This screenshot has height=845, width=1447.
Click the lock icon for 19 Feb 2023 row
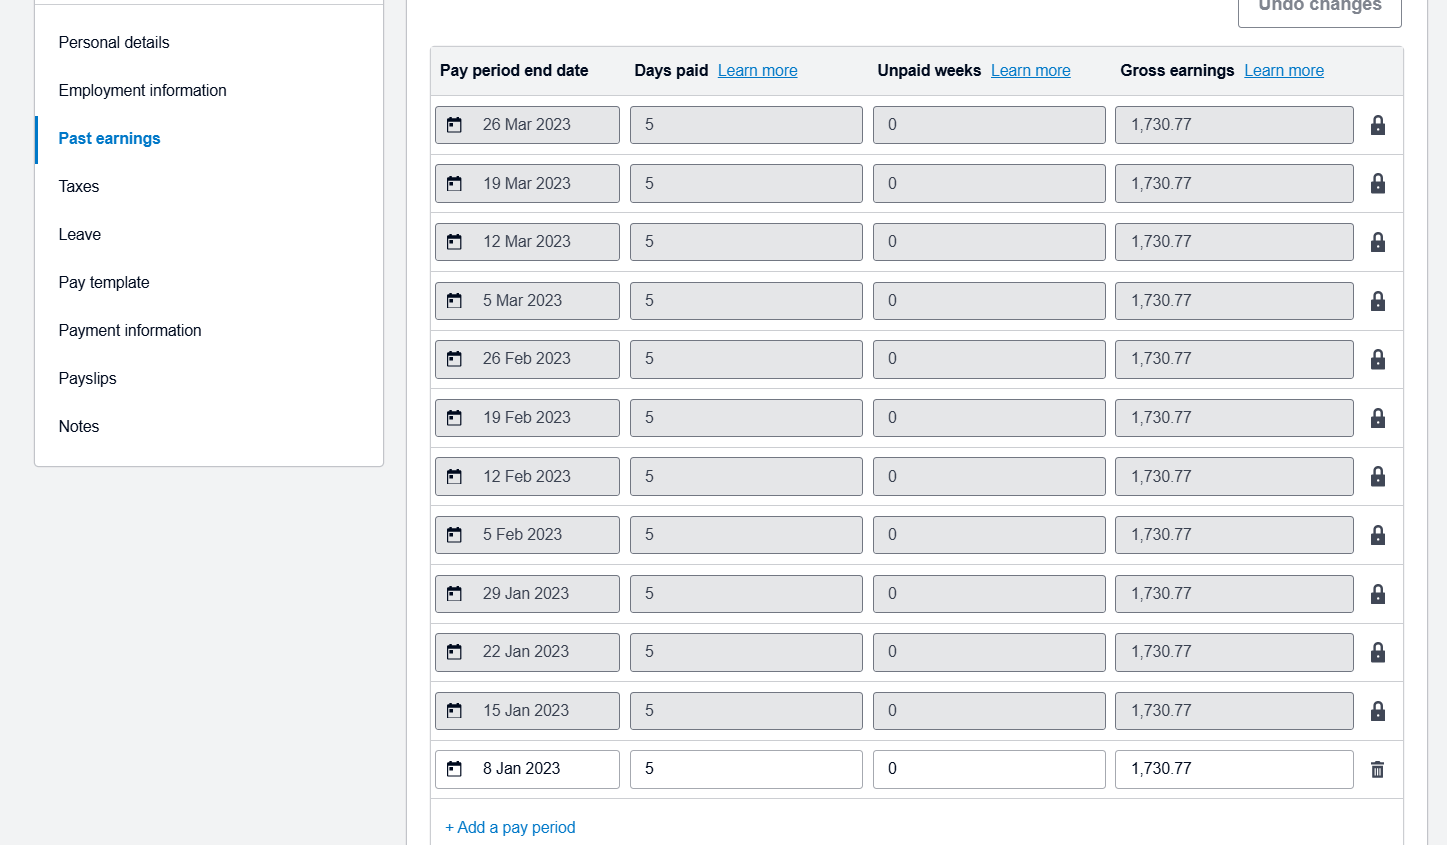(x=1377, y=418)
